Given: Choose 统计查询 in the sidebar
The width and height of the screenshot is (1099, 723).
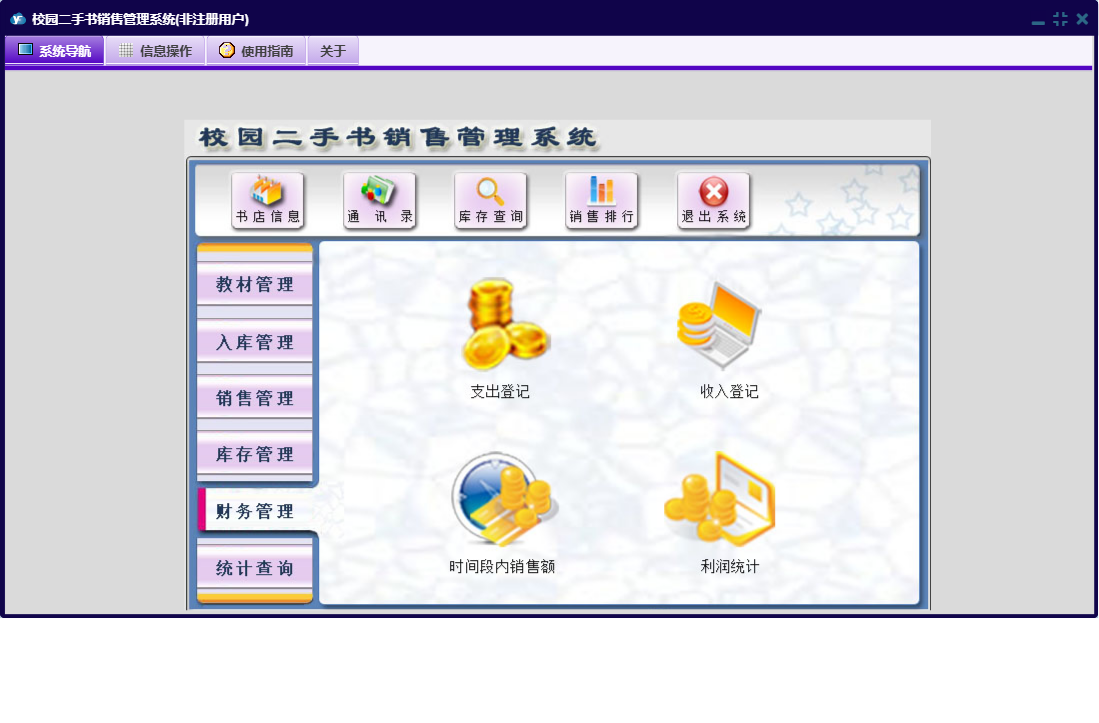Looking at the screenshot, I should click(x=255, y=568).
